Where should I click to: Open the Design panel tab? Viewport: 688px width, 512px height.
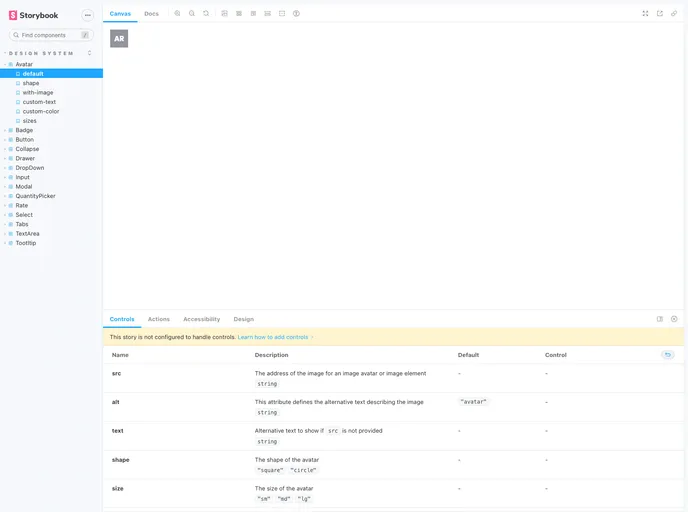[244, 319]
